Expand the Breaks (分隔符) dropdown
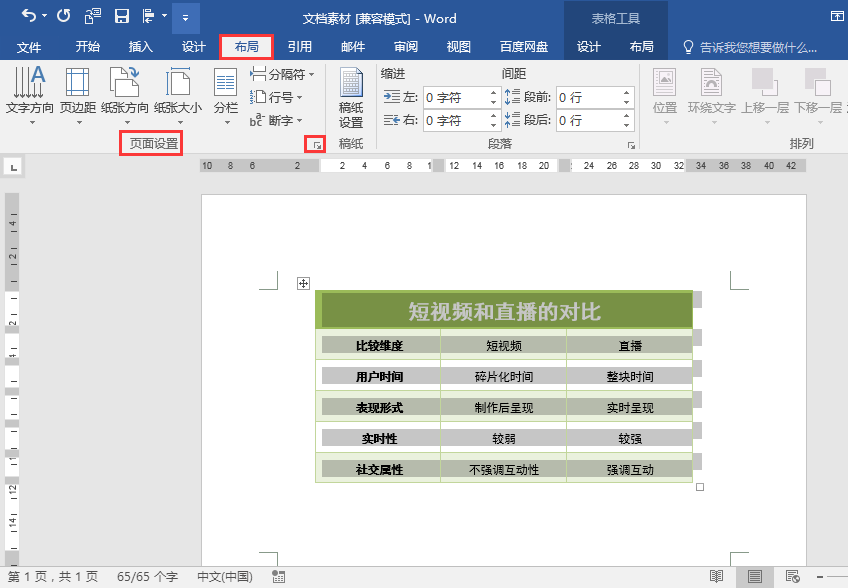Screen dimensions: 848x588 click(x=312, y=74)
